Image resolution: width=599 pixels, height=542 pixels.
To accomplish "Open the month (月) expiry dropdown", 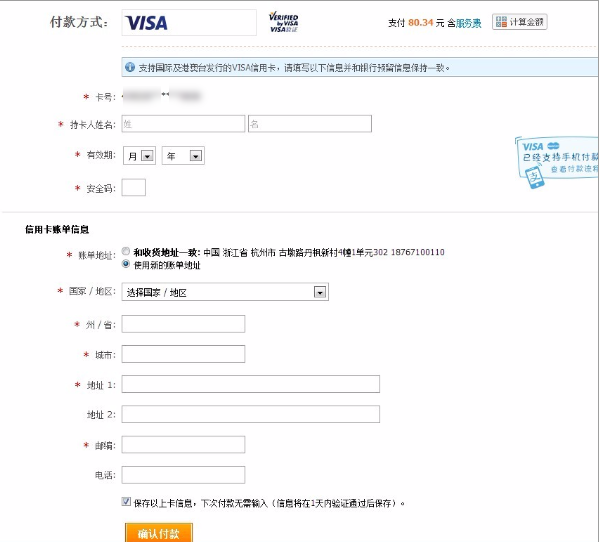I will tap(139, 156).
